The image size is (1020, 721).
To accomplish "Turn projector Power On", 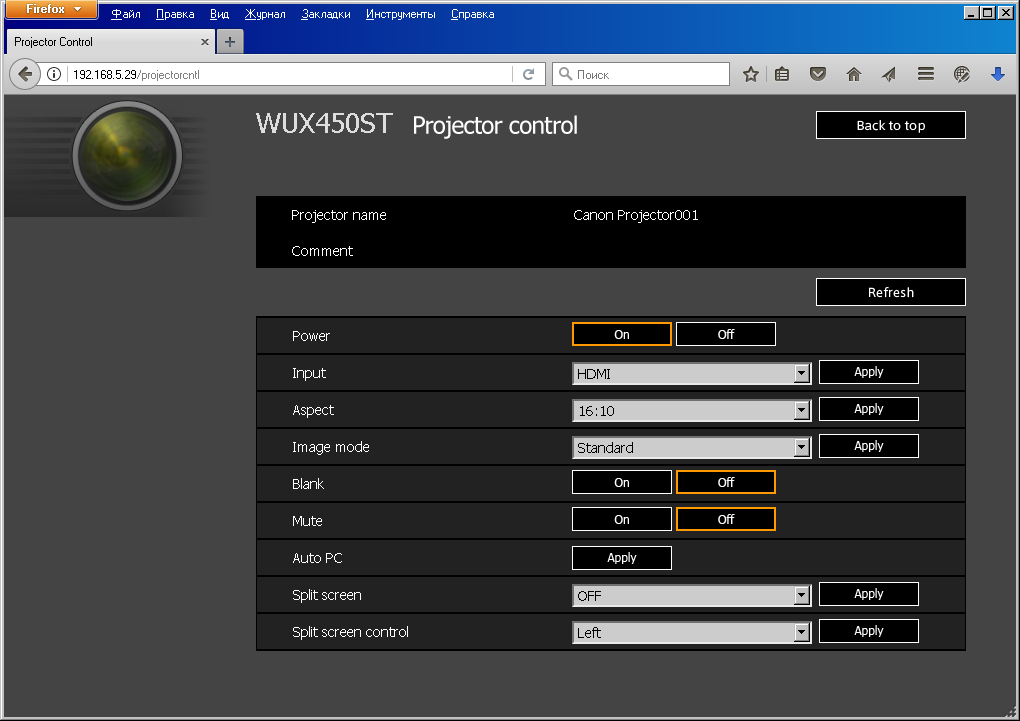I will click(621, 334).
